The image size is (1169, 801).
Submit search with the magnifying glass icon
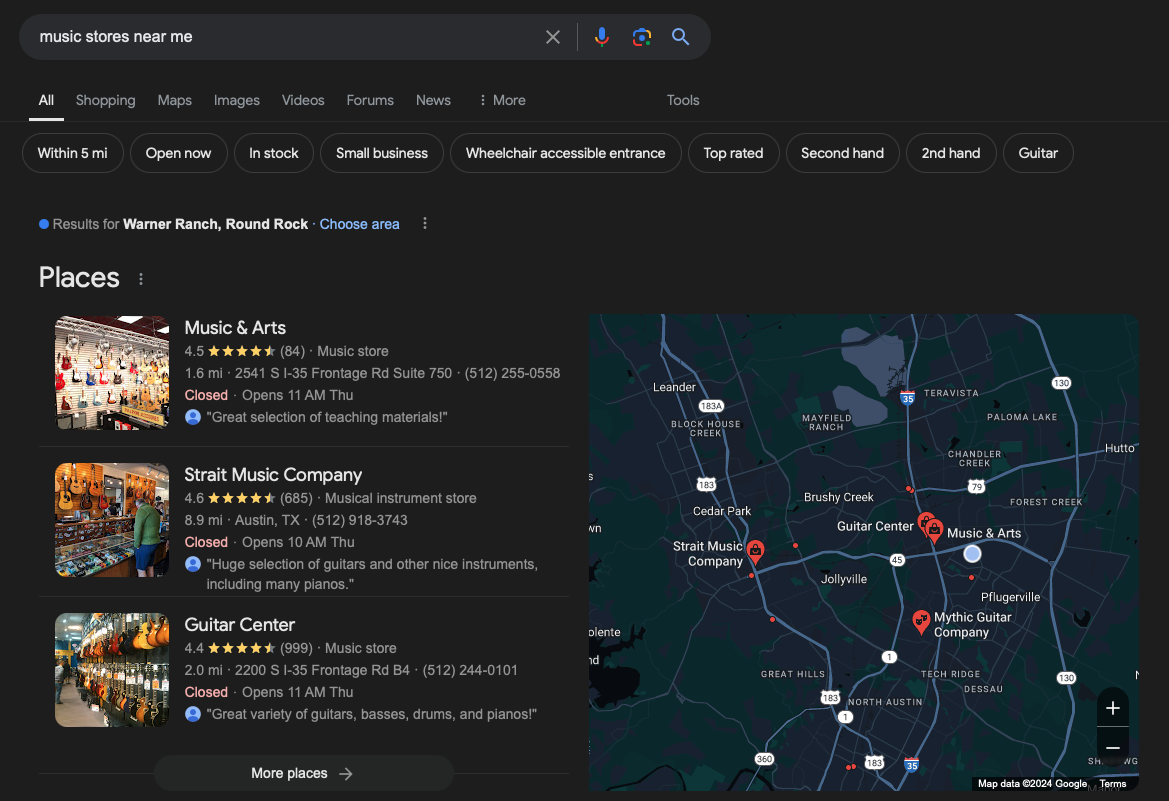point(680,37)
